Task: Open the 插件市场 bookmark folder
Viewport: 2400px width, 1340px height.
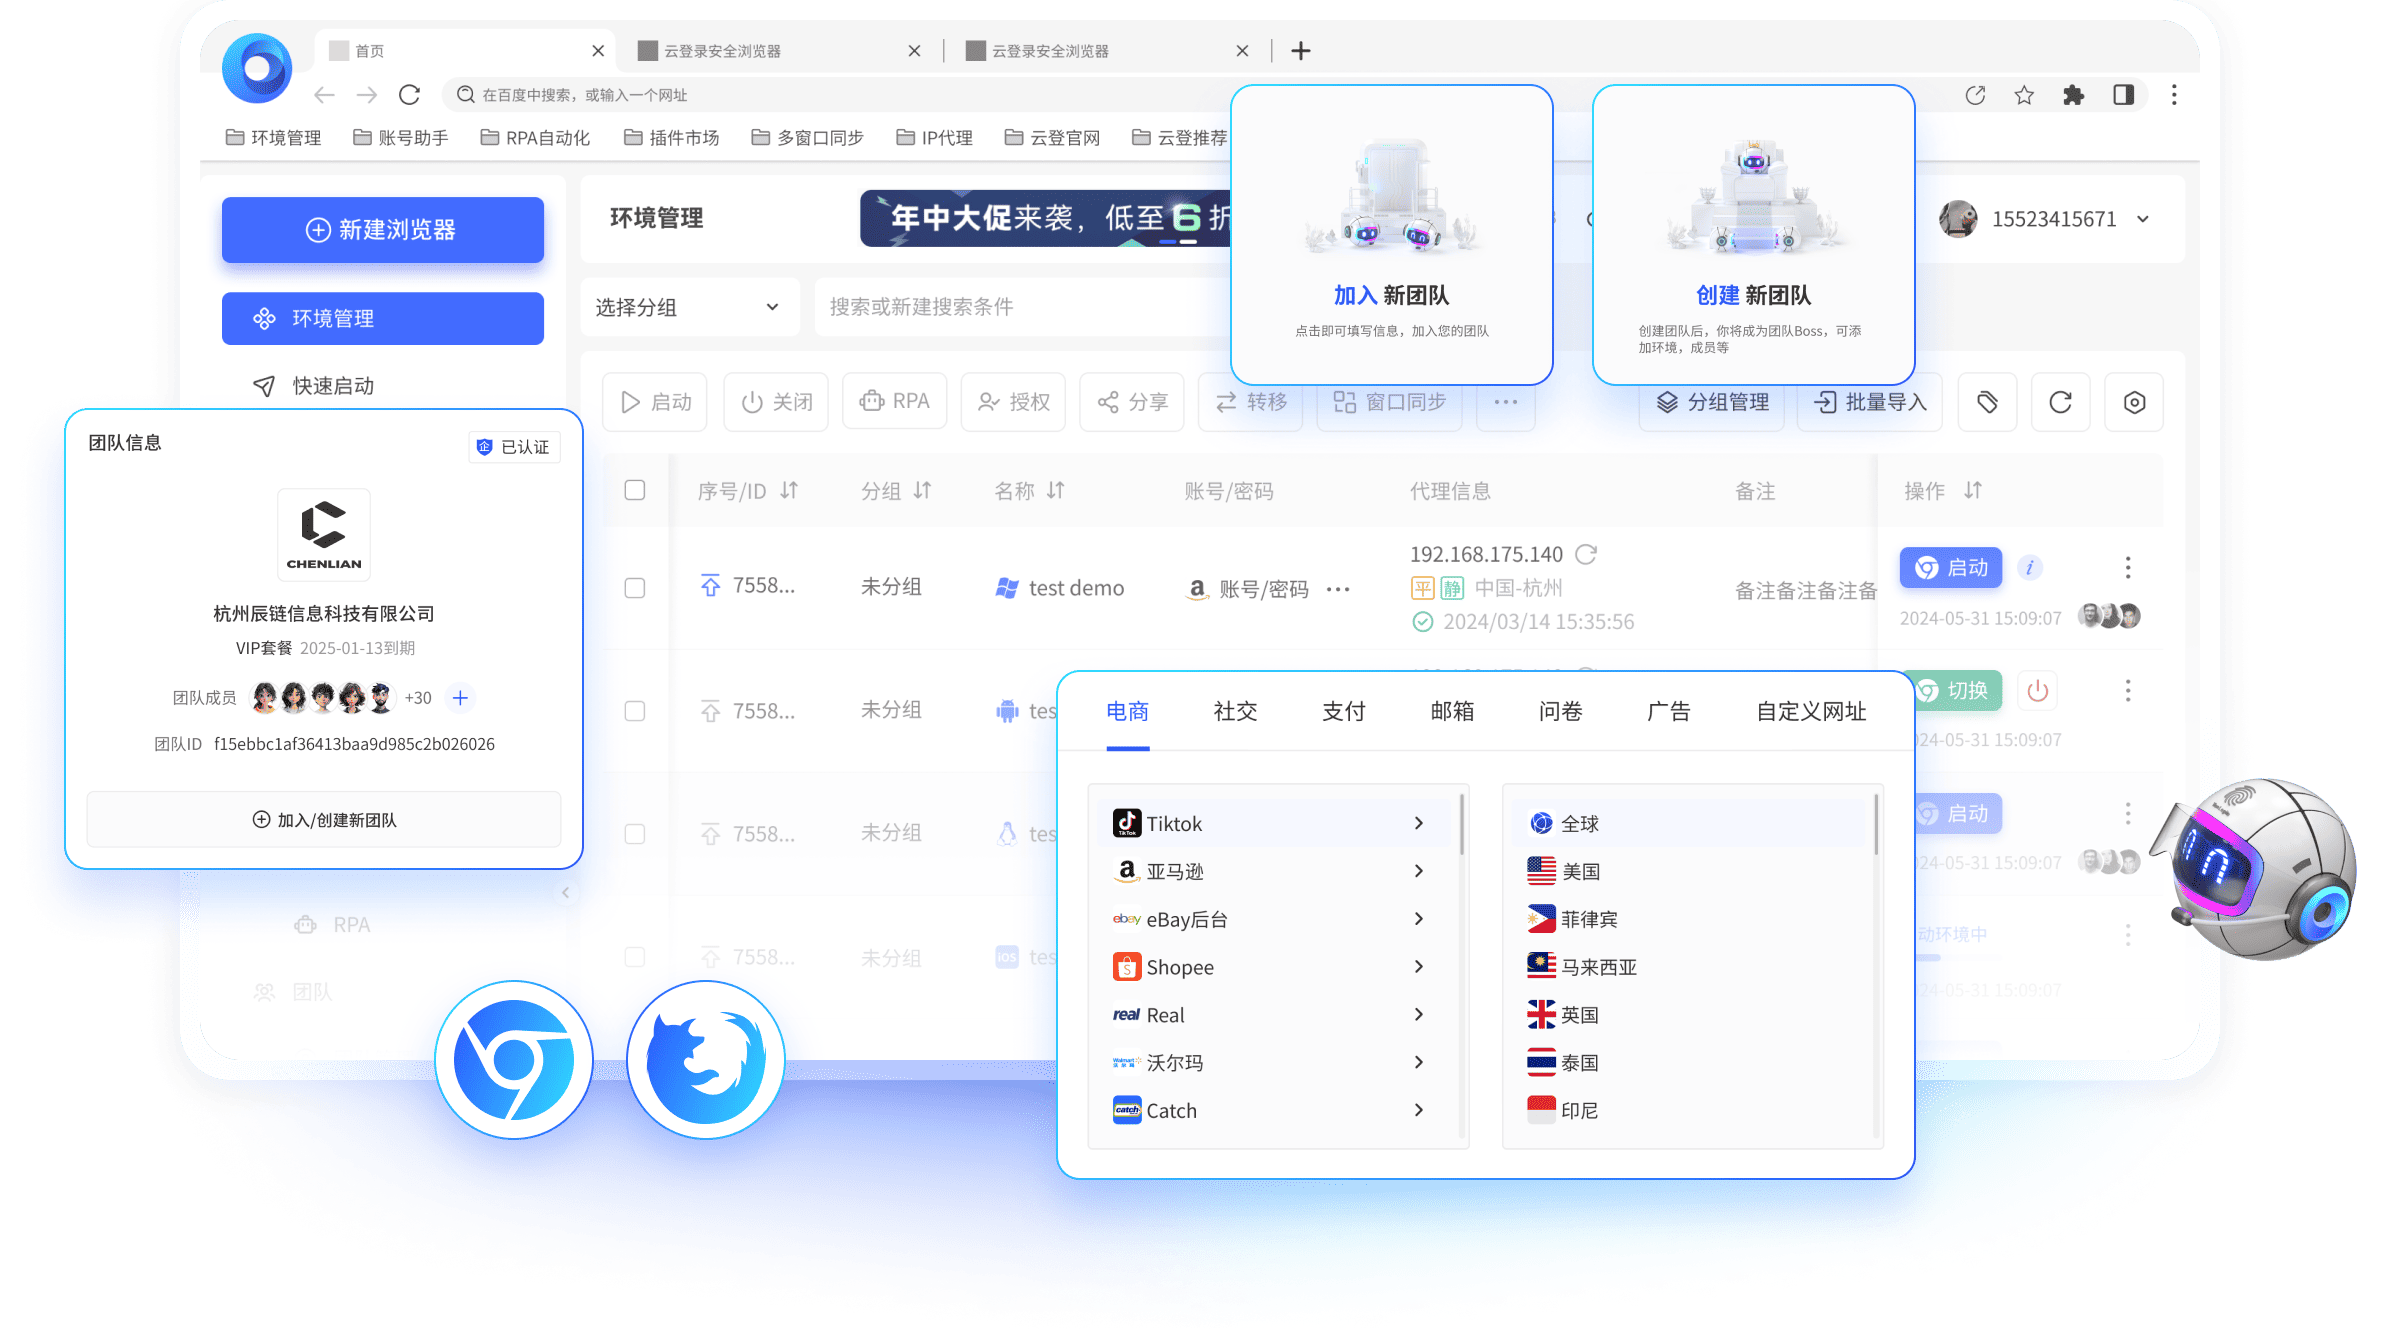Action: (671, 138)
